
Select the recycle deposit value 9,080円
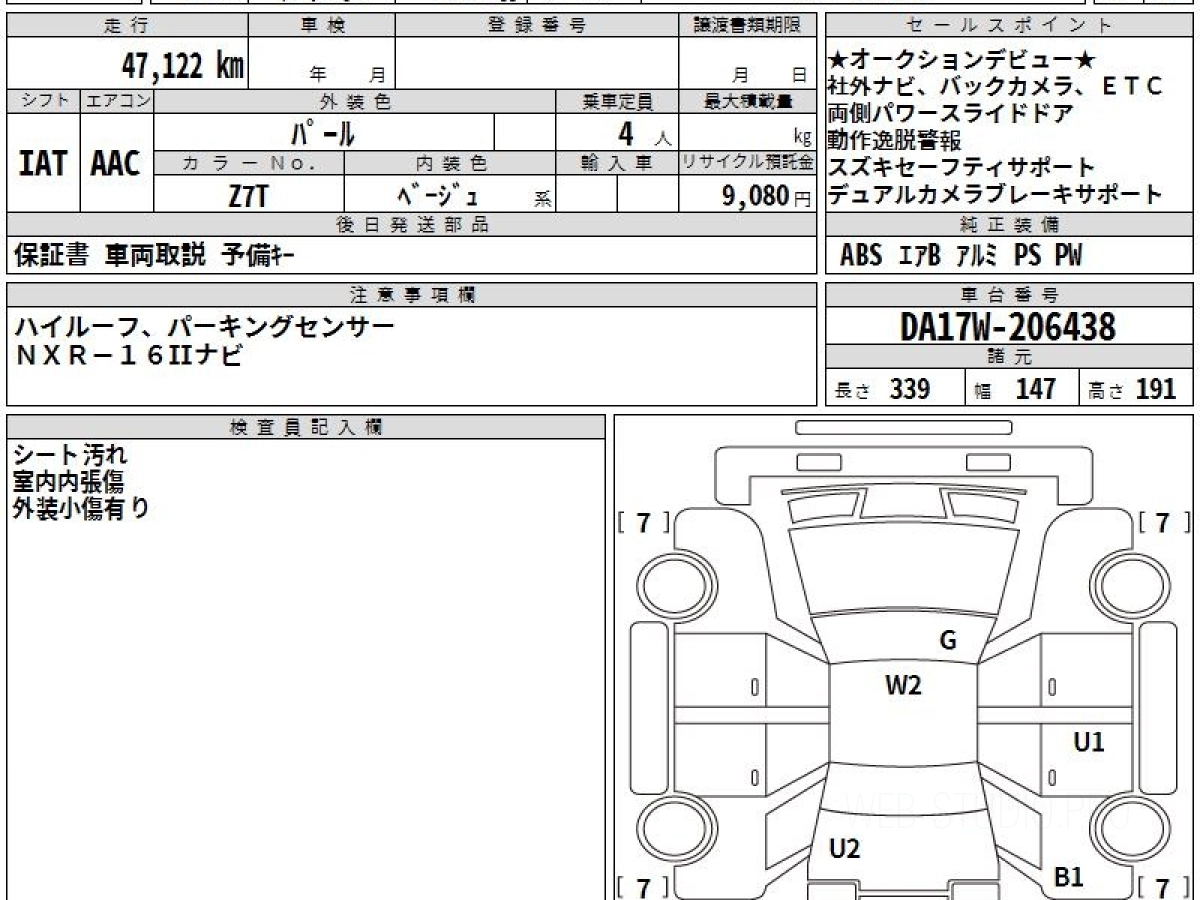point(767,195)
